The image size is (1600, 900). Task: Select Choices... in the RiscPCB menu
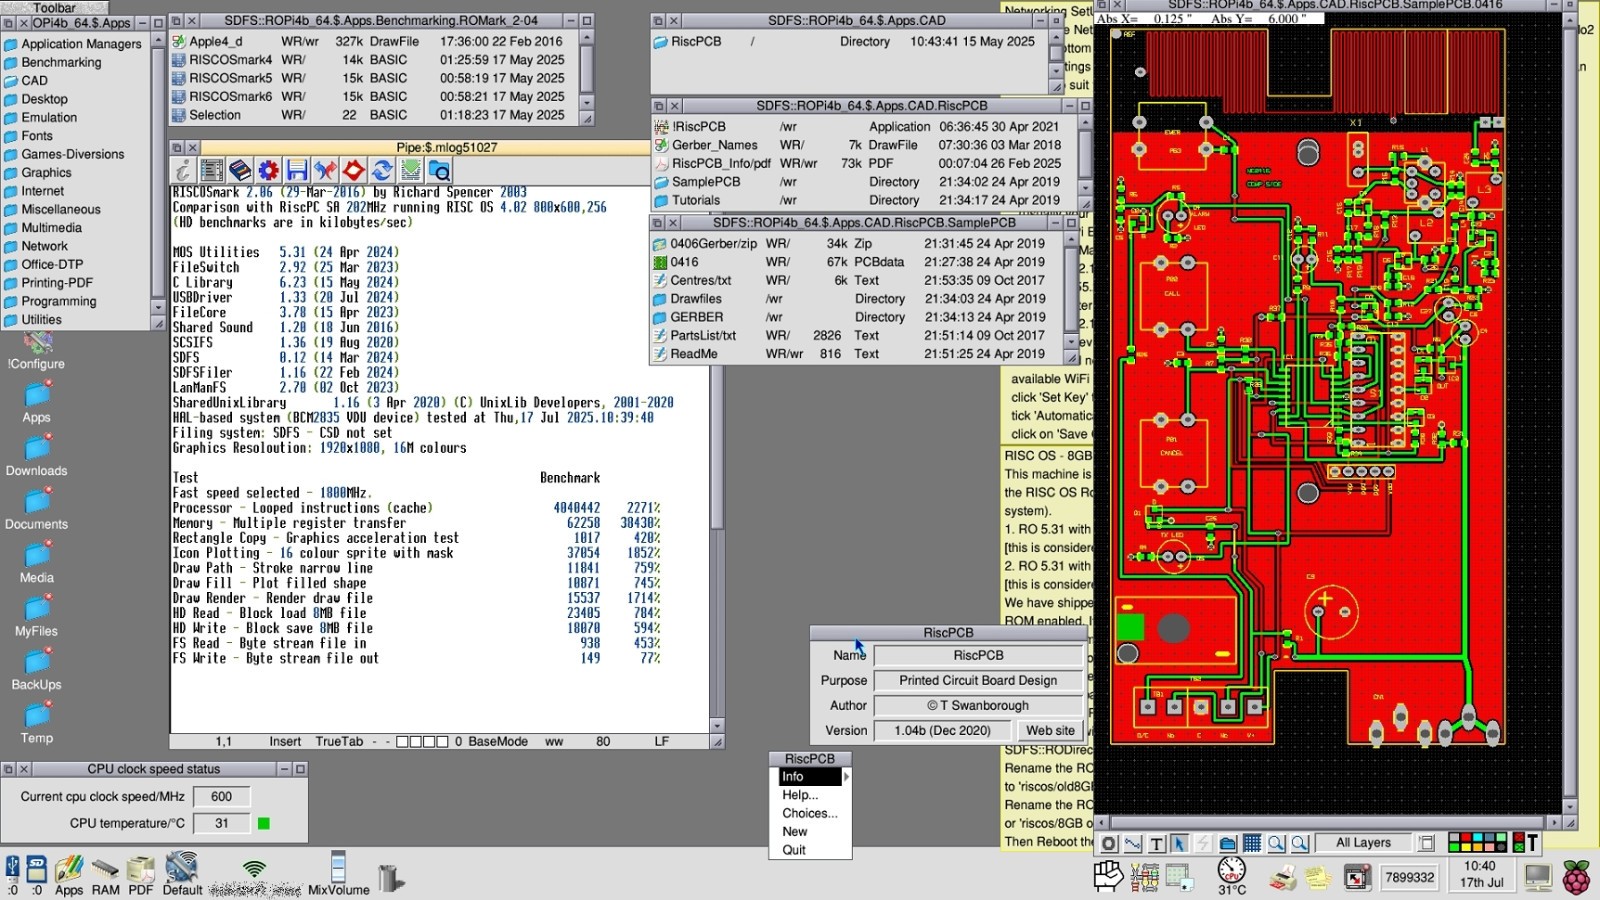pyautogui.click(x=810, y=813)
